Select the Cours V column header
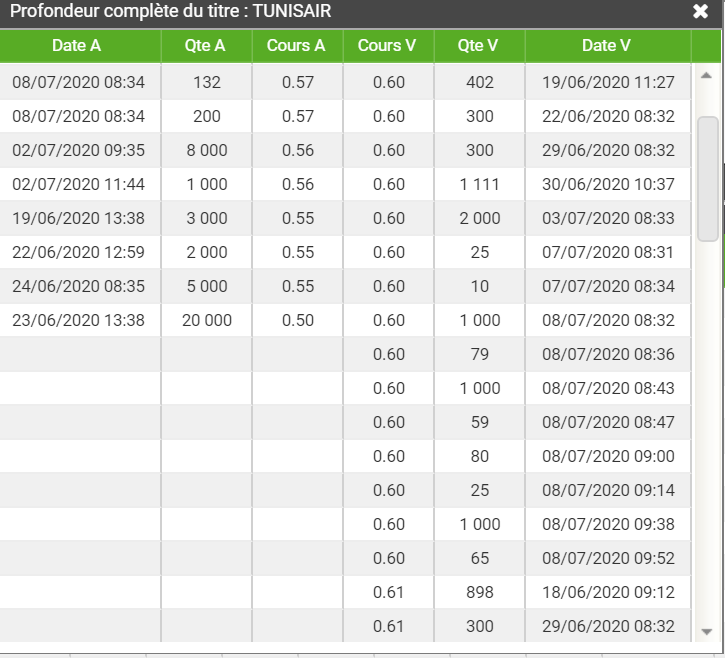The image size is (725, 658). 388,46
